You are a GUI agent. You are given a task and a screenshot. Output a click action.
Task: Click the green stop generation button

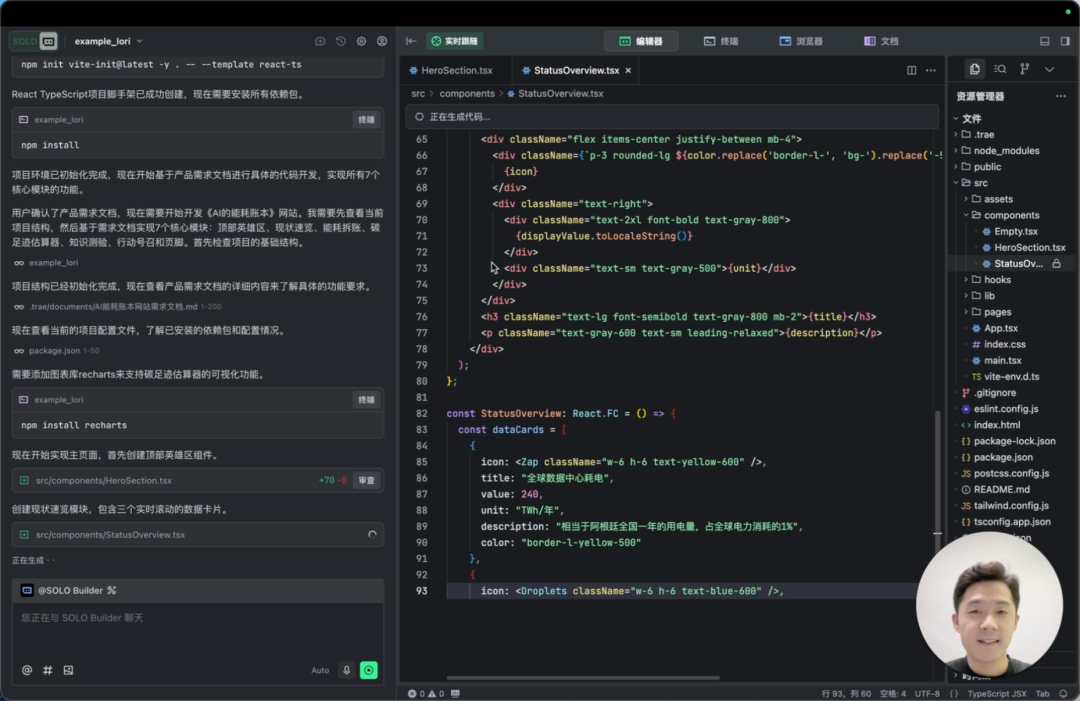click(369, 670)
